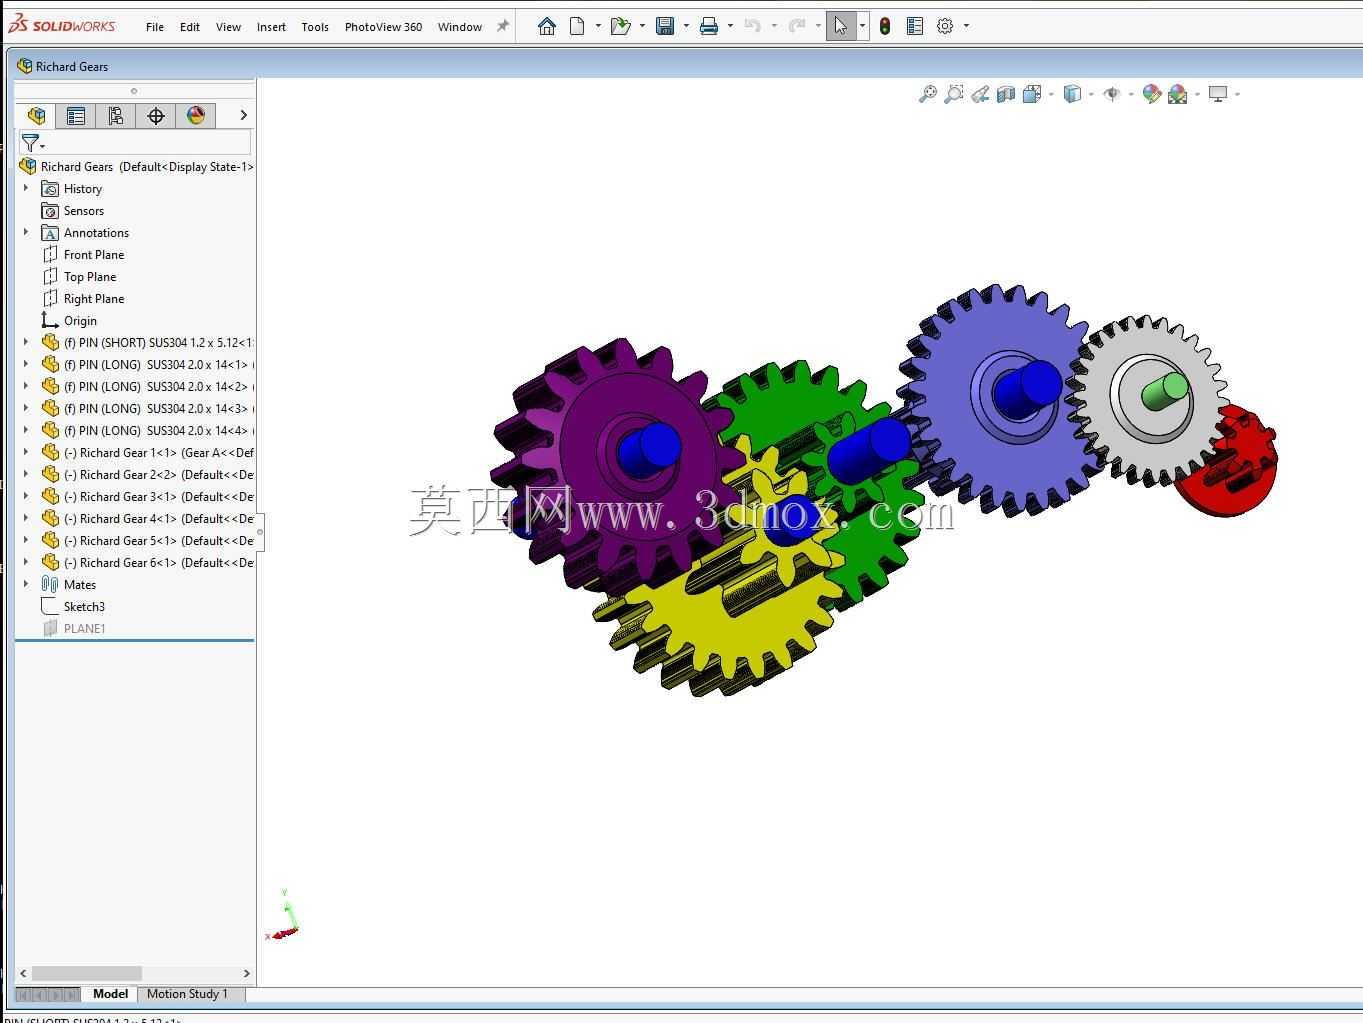Image resolution: width=1363 pixels, height=1023 pixels.
Task: Expand the Annotations node
Action: pyautogui.click(x=26, y=232)
